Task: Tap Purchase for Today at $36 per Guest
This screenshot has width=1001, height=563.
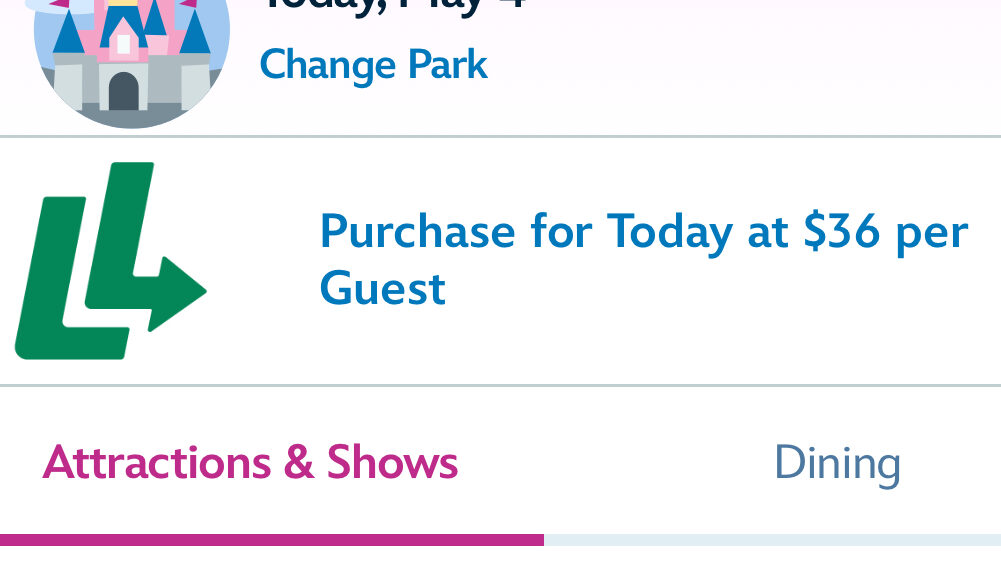Action: pyautogui.click(x=644, y=260)
